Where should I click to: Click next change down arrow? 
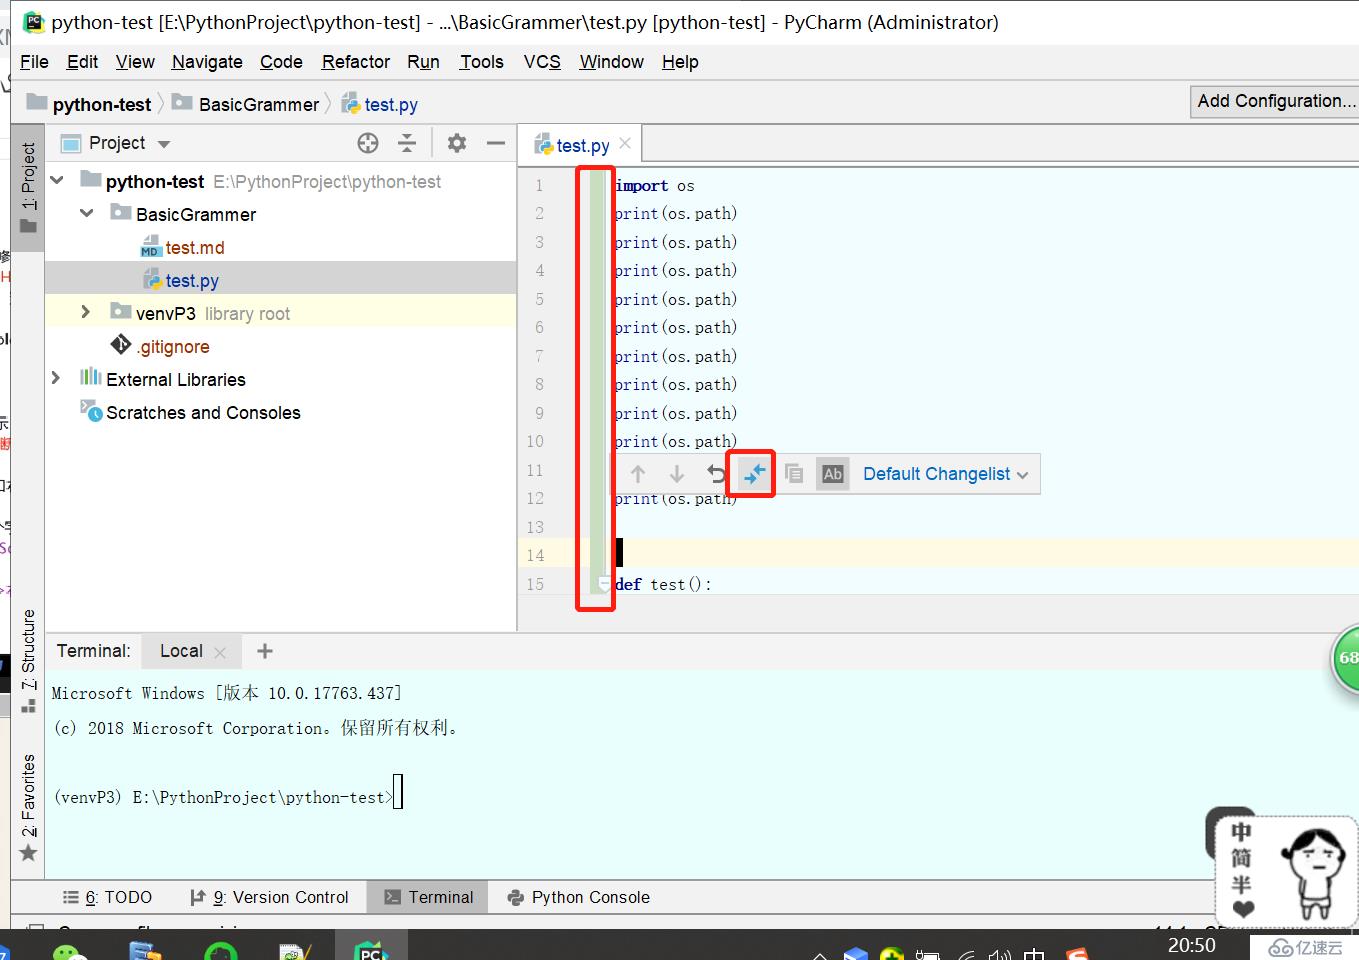(677, 474)
